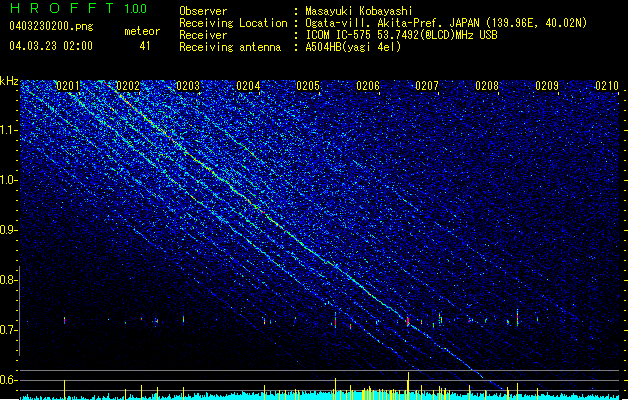Viewport: 629px width, 400px height.
Task: Click the tallest yellow spike in bottom power graph
Action: pos(408,386)
